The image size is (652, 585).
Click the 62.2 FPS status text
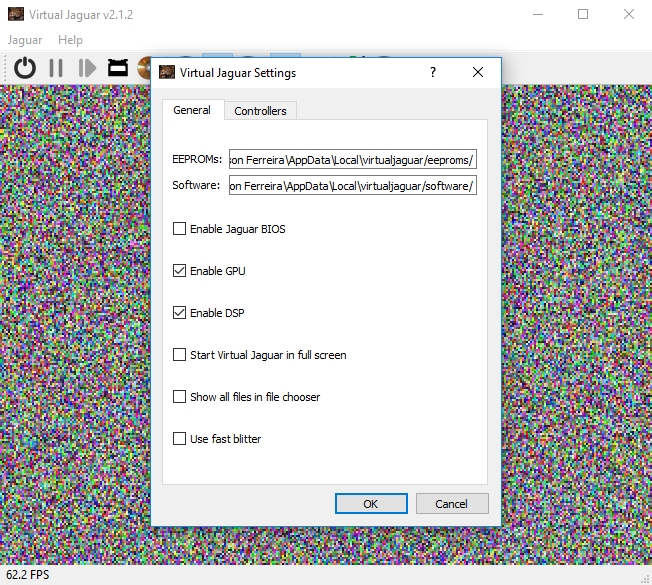[x=28, y=575]
